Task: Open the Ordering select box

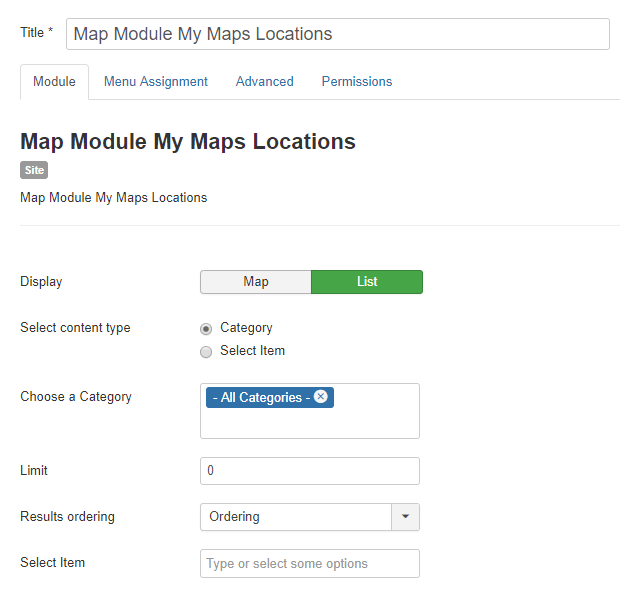Action: pos(296,517)
